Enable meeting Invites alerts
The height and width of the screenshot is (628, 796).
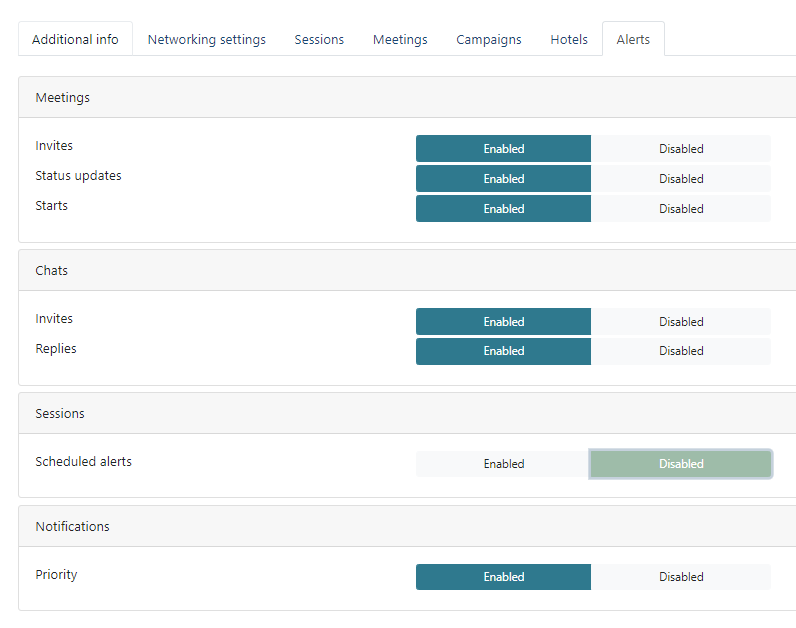tap(503, 149)
